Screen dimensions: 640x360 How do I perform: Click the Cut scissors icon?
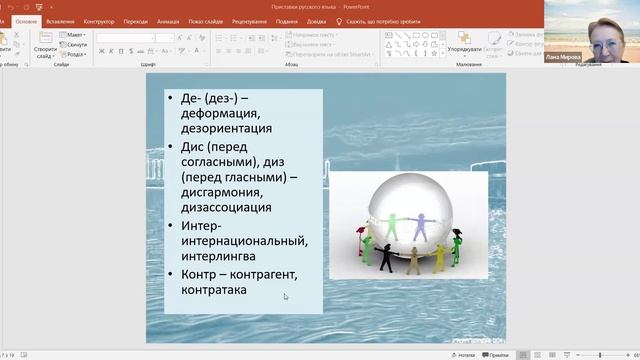(17, 36)
